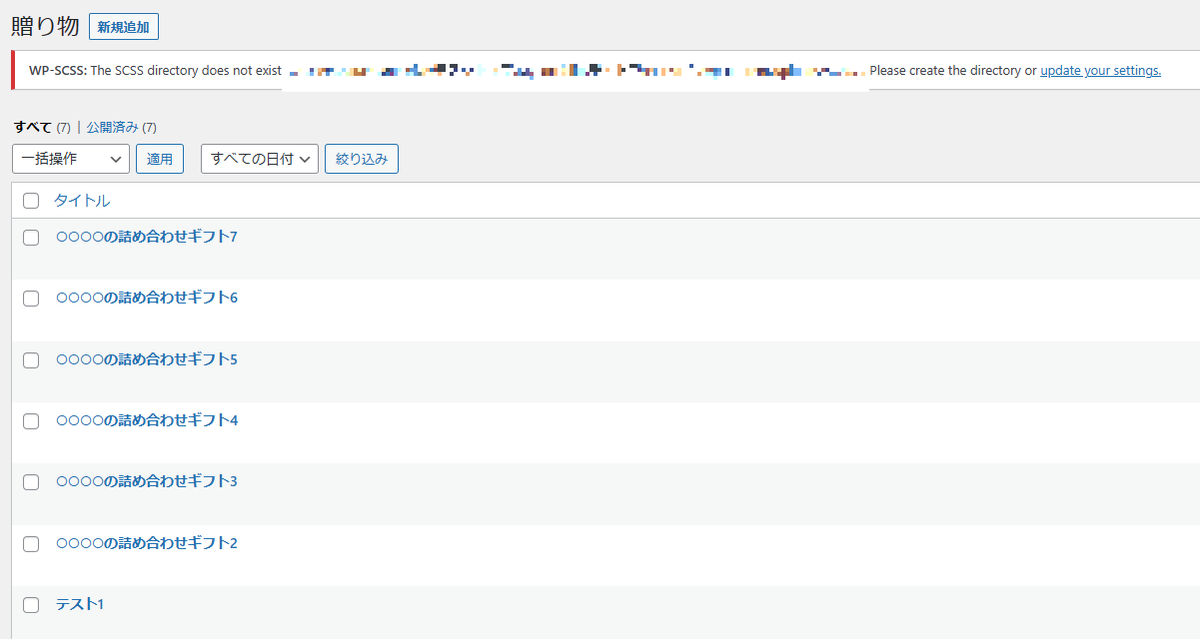Open post ○○○○の詰め合わせギフト4
Viewport: 1200px width, 639px height.
click(x=147, y=420)
